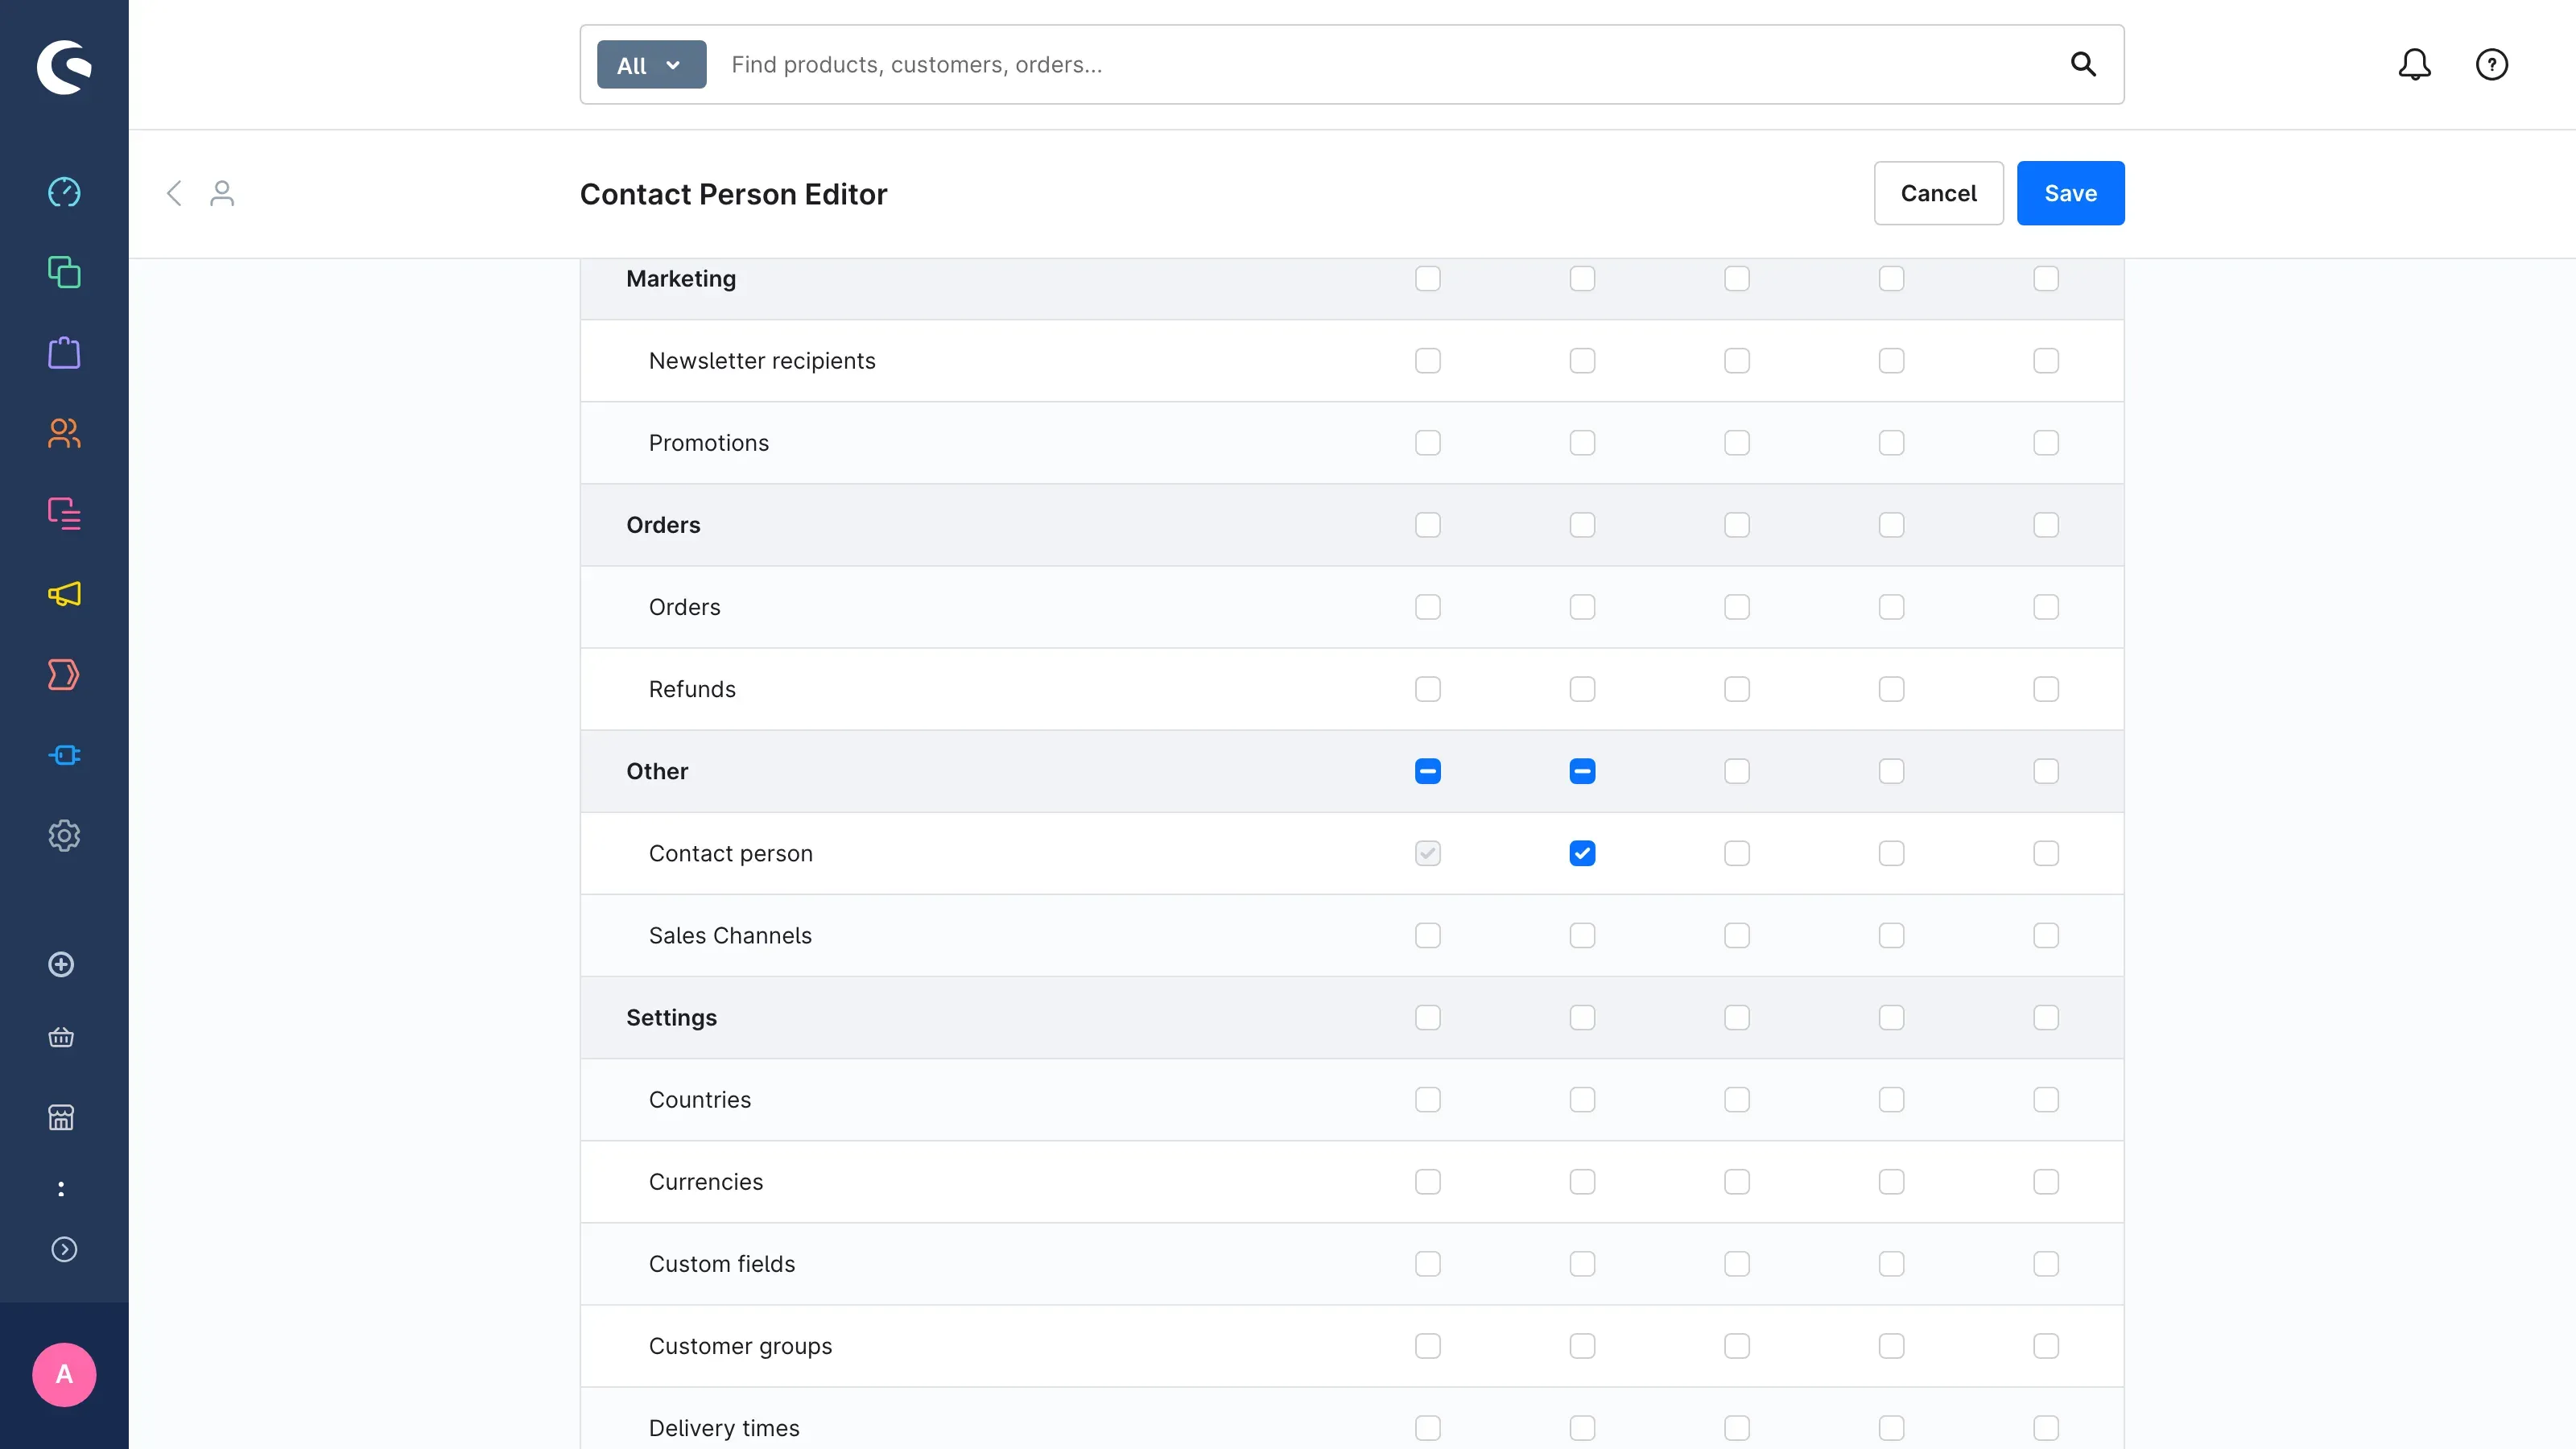Check the second-column checkbox for Countries
Image resolution: width=2576 pixels, height=1449 pixels.
[x=1582, y=1099]
